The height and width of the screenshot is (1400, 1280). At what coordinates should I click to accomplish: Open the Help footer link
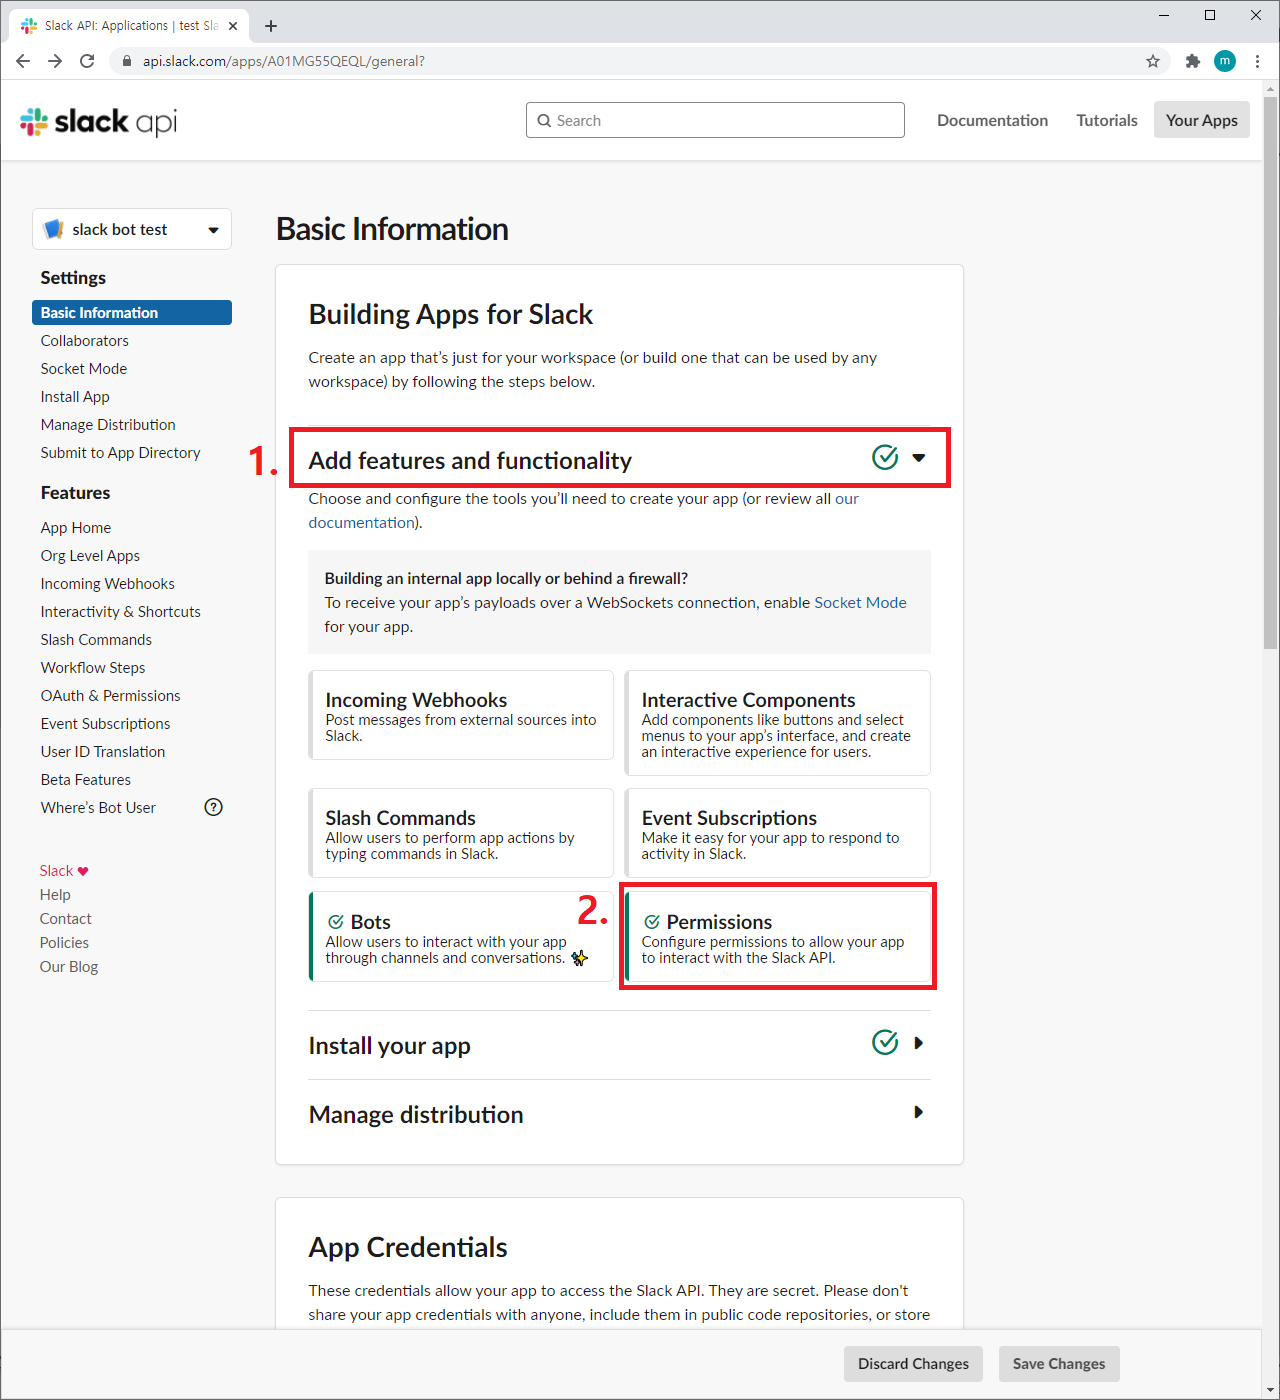[x=55, y=895]
